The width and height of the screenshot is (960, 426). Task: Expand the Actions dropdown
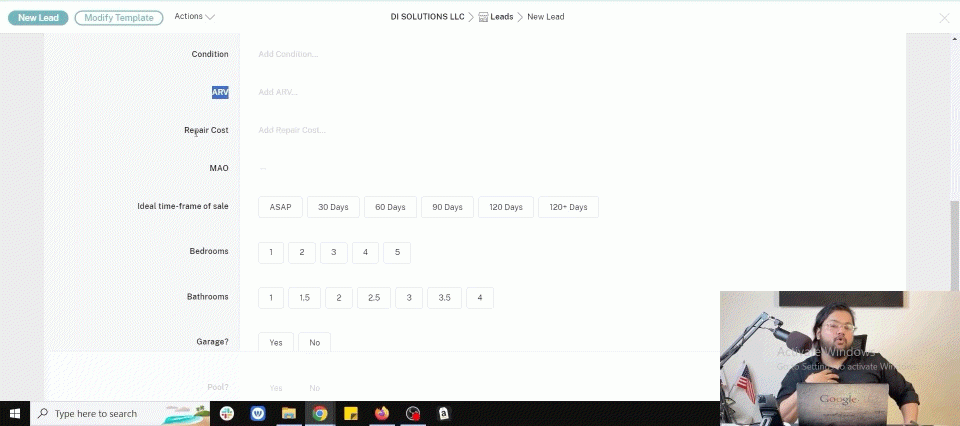click(x=194, y=17)
